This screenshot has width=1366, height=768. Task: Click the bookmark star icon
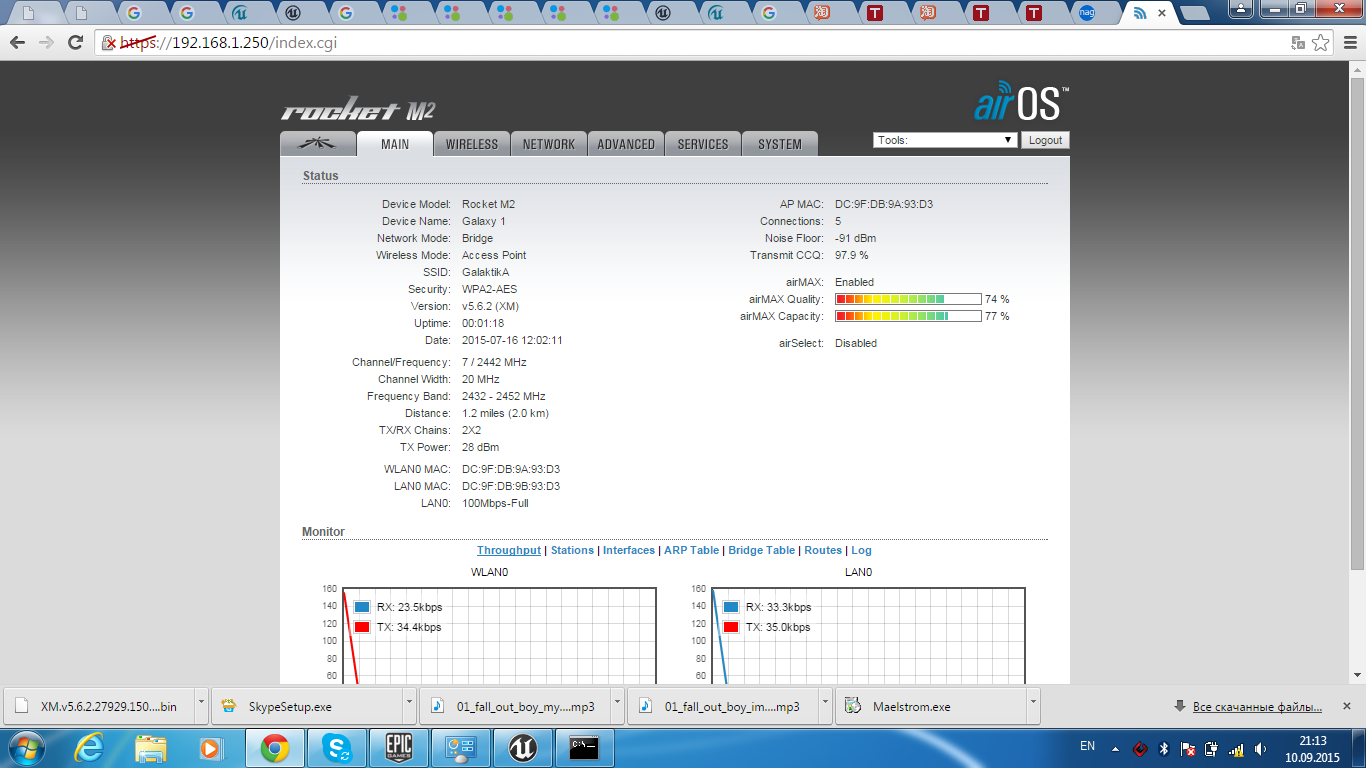(1321, 42)
